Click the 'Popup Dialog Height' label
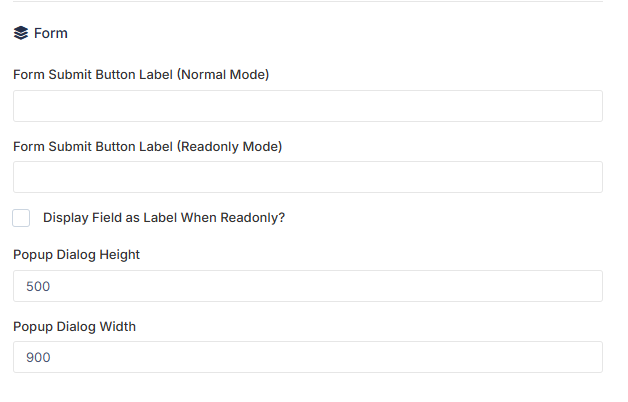The width and height of the screenshot is (628, 402). [76, 255]
